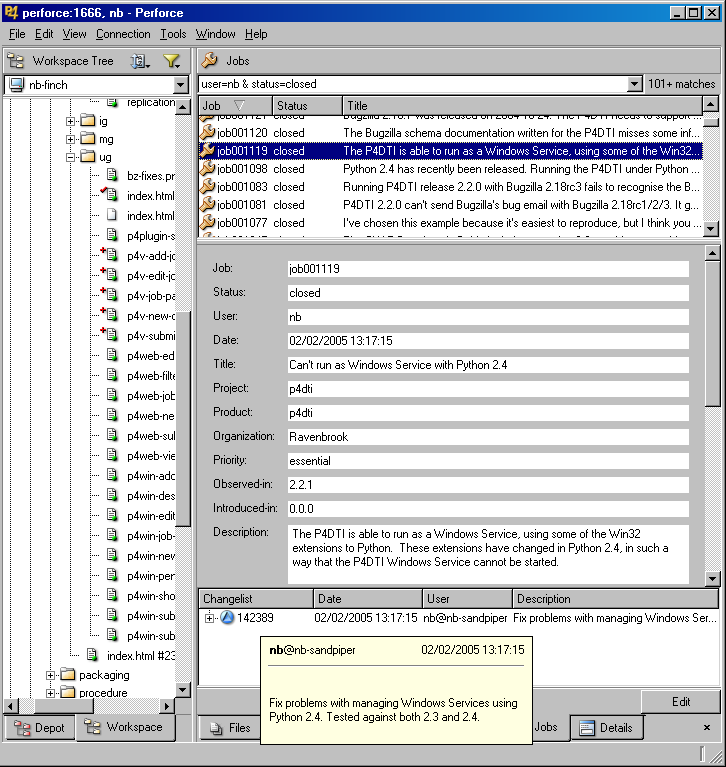726x767 pixels.
Task: Open the bookmark dropdown icon in tree toolbar
Action: [140, 61]
